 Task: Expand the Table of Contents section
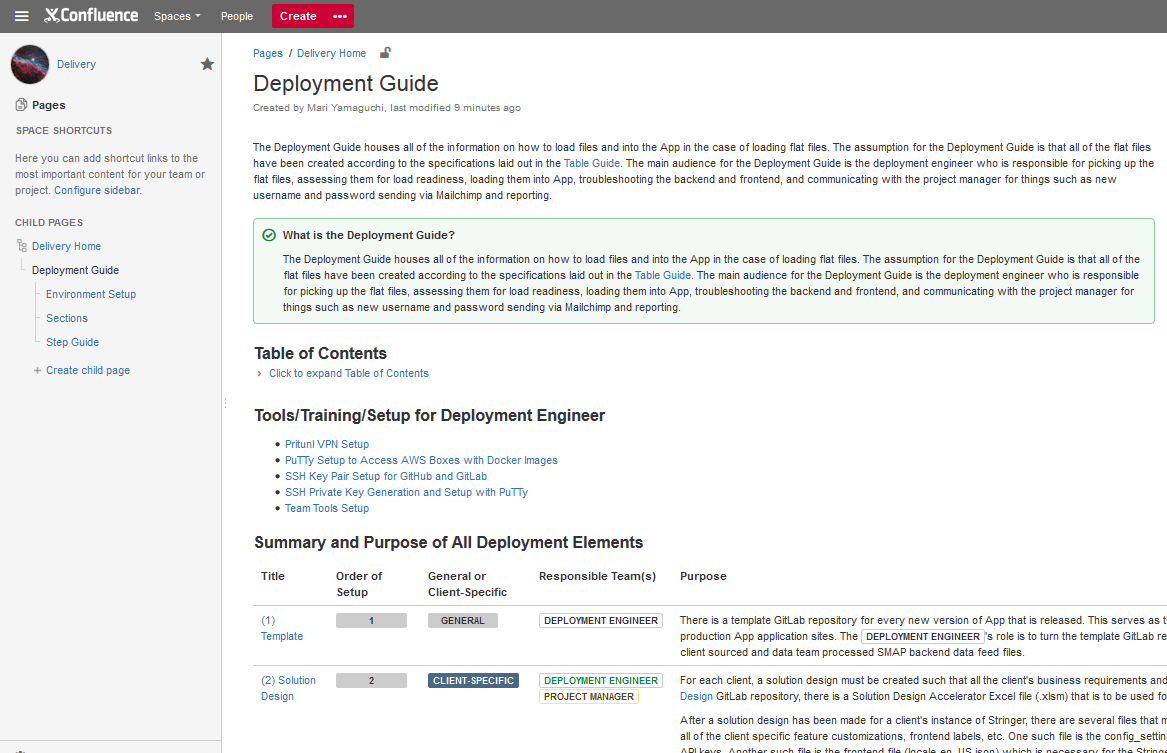point(348,373)
